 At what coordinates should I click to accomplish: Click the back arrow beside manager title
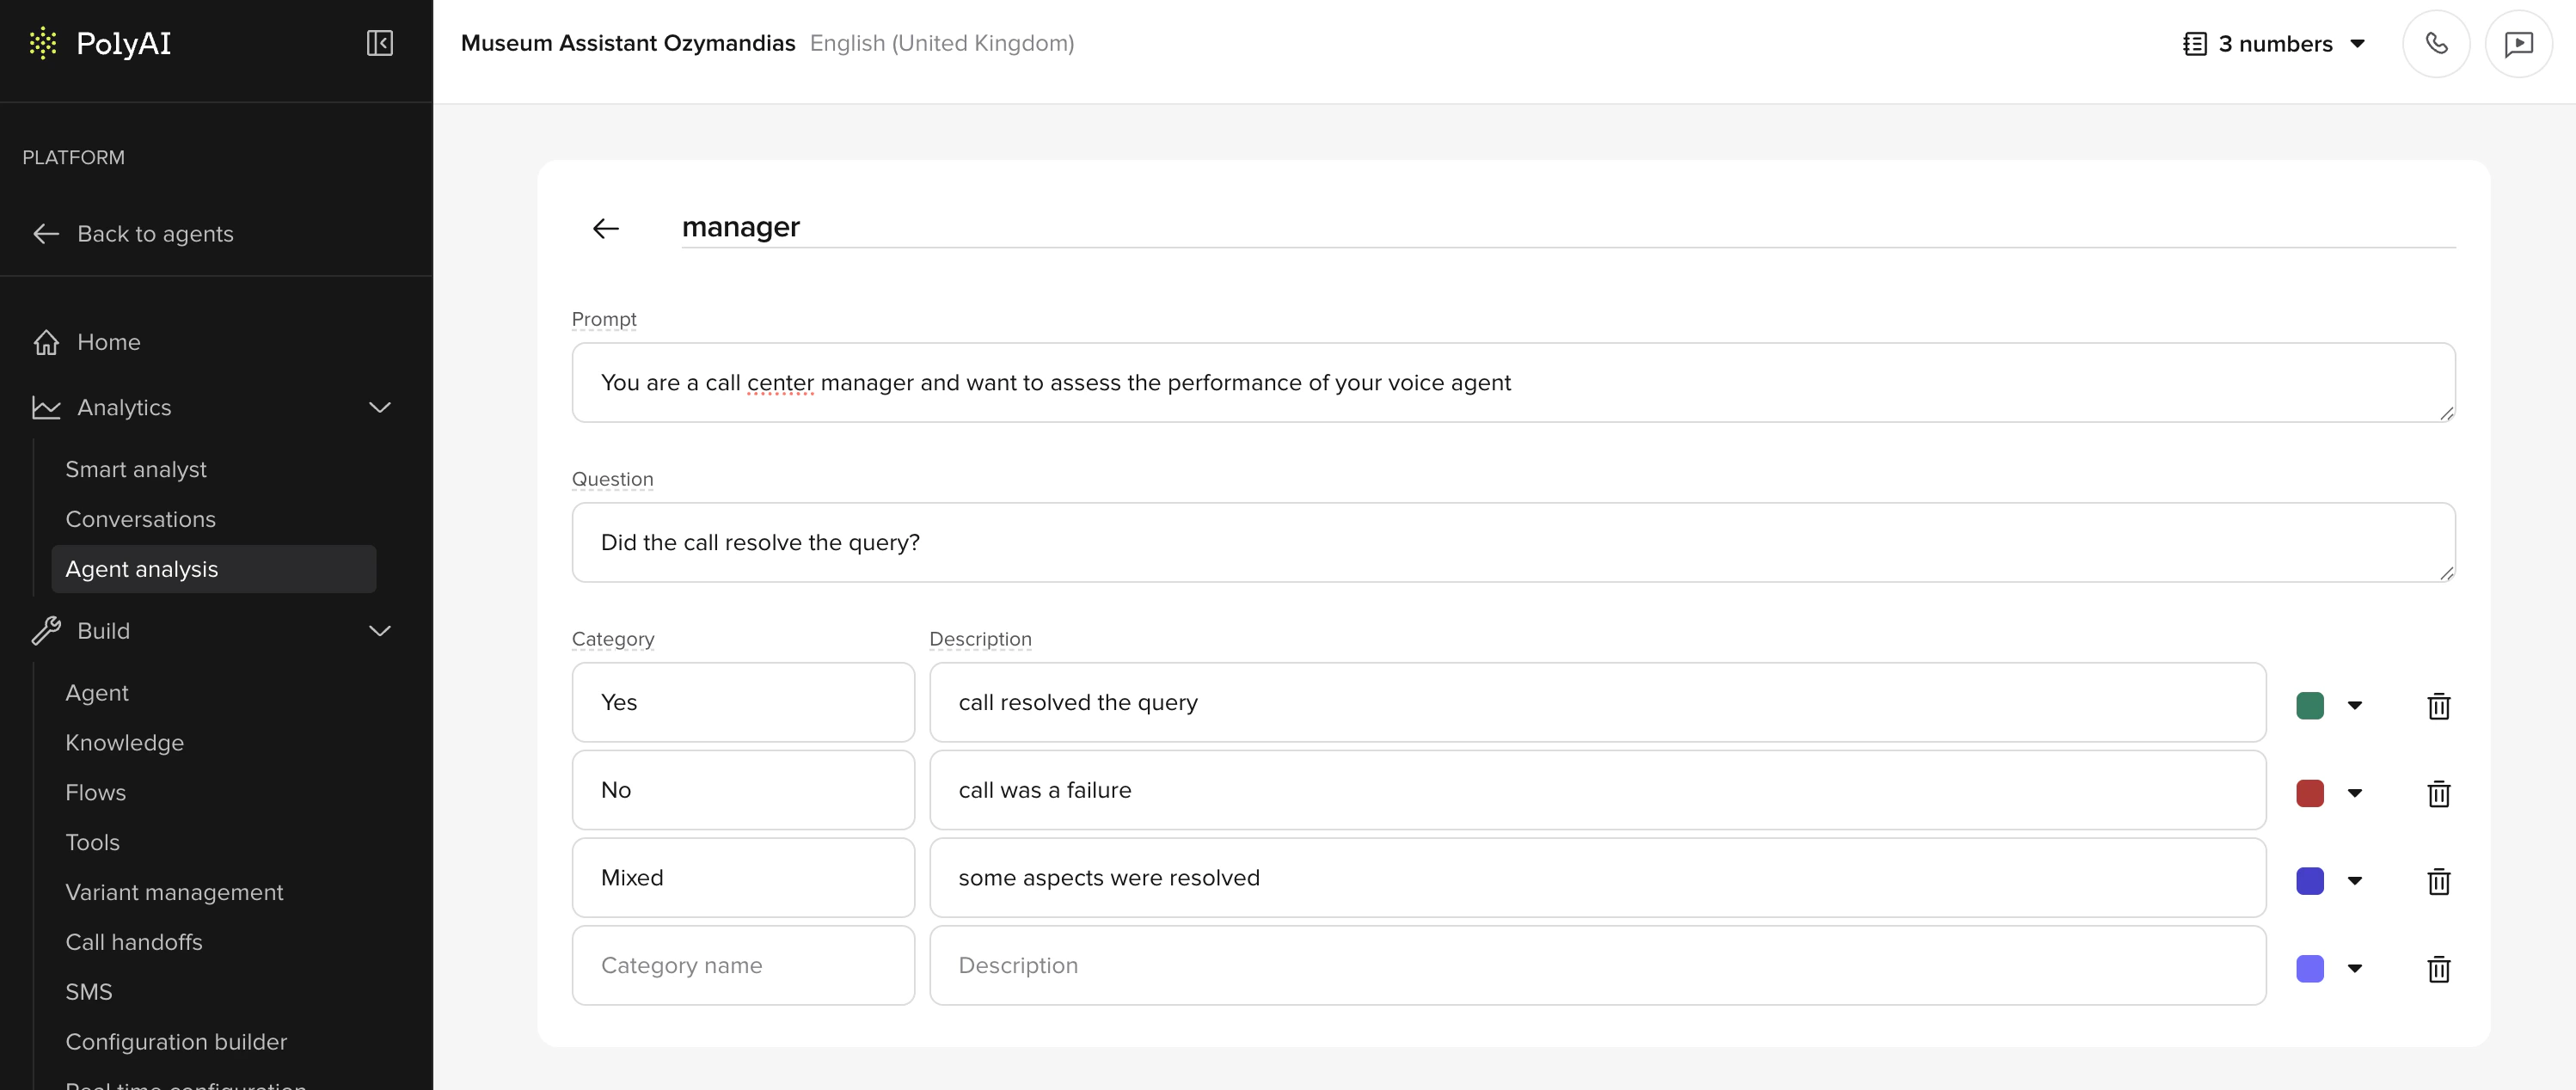(606, 228)
